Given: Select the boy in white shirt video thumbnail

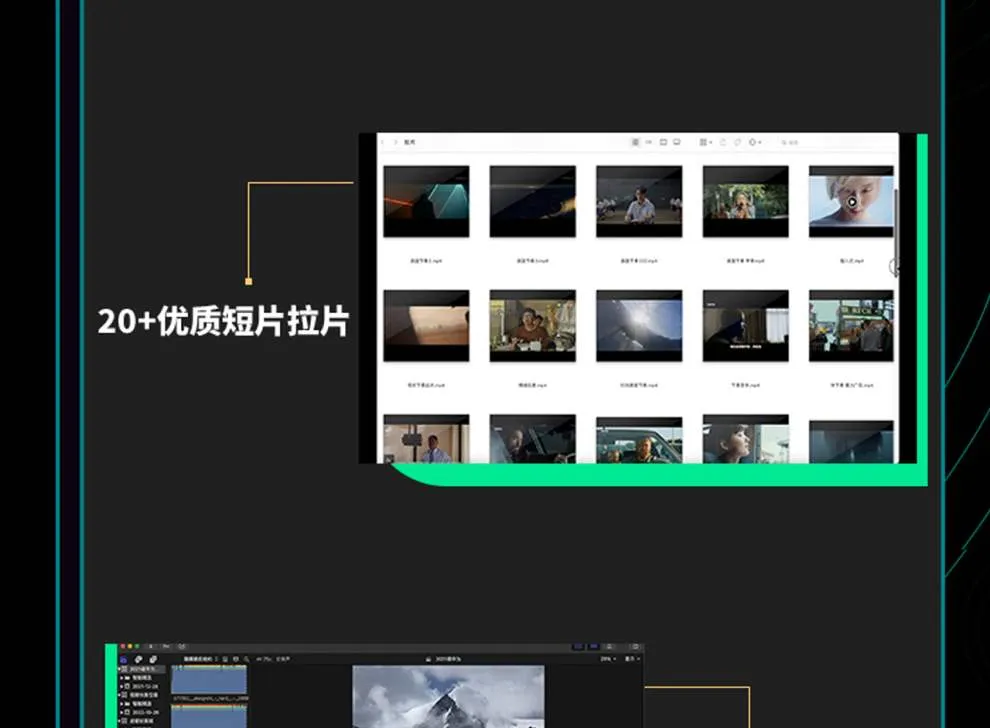Looking at the screenshot, I should click(x=639, y=202).
